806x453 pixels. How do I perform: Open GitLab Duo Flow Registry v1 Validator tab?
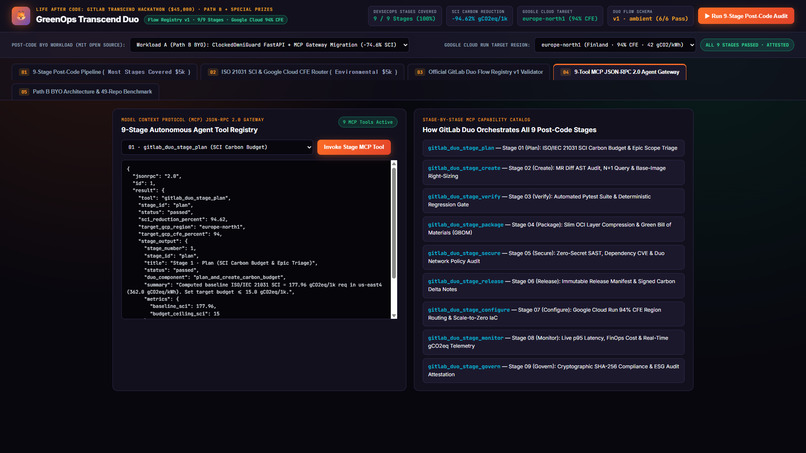pyautogui.click(x=479, y=72)
